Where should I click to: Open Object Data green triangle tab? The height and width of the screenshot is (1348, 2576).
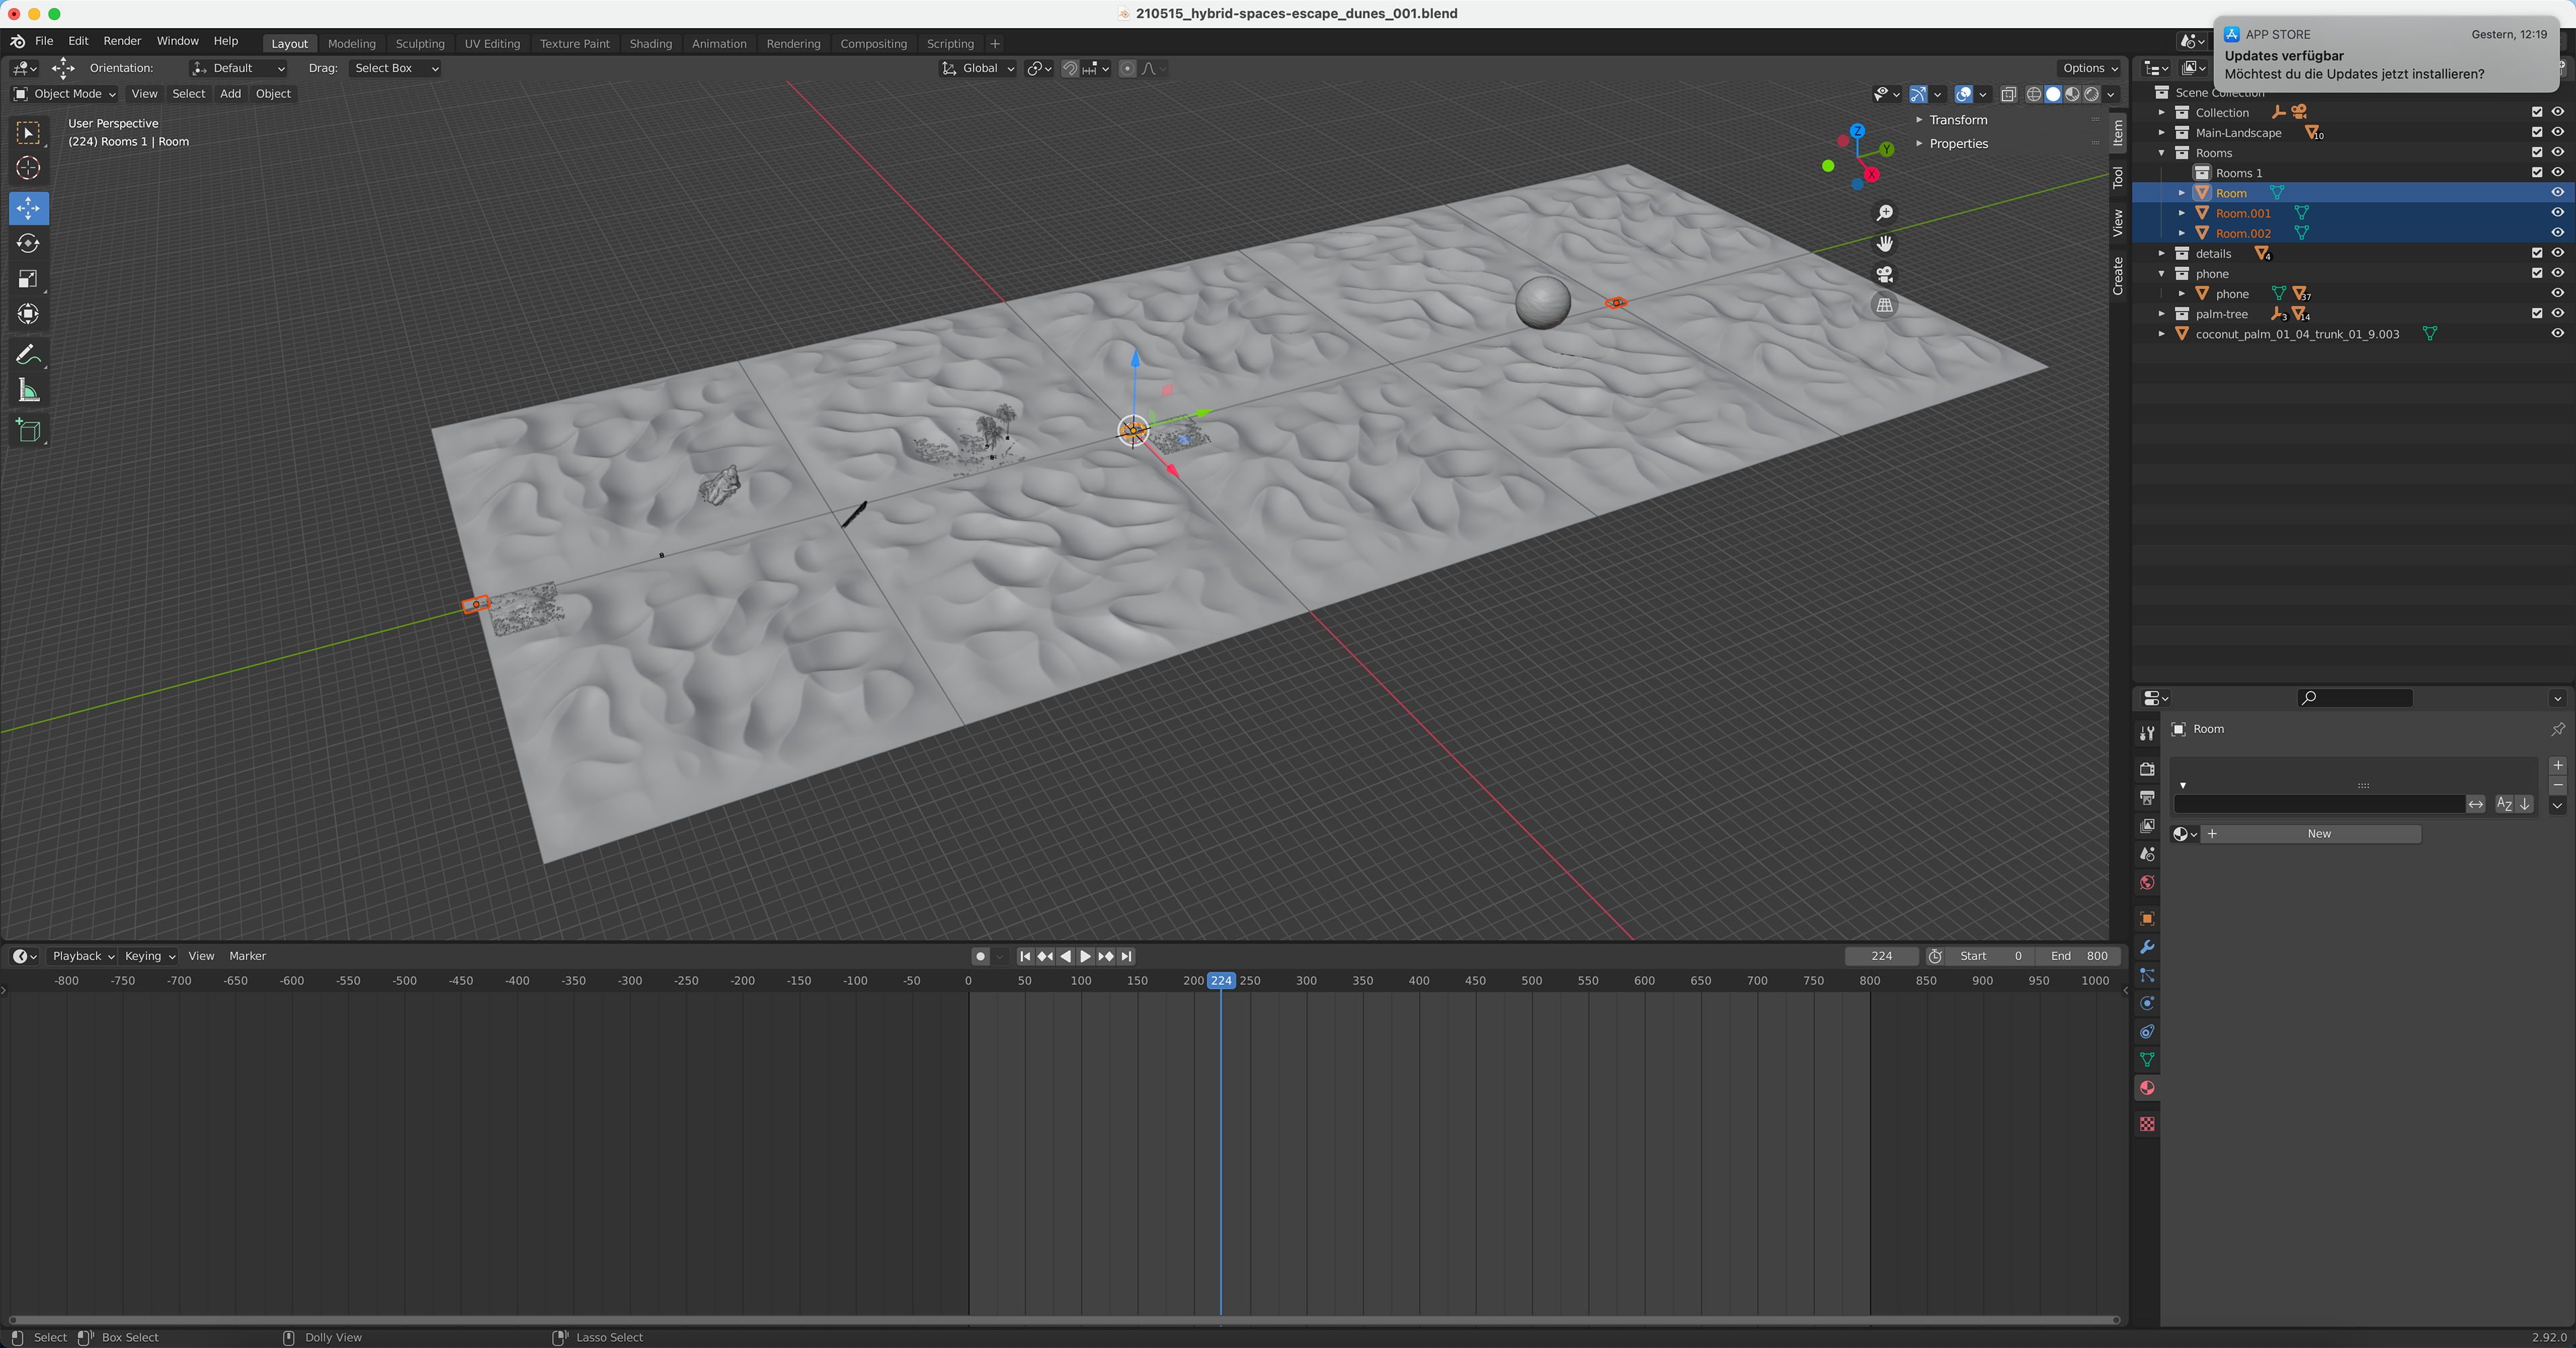point(2146,1060)
